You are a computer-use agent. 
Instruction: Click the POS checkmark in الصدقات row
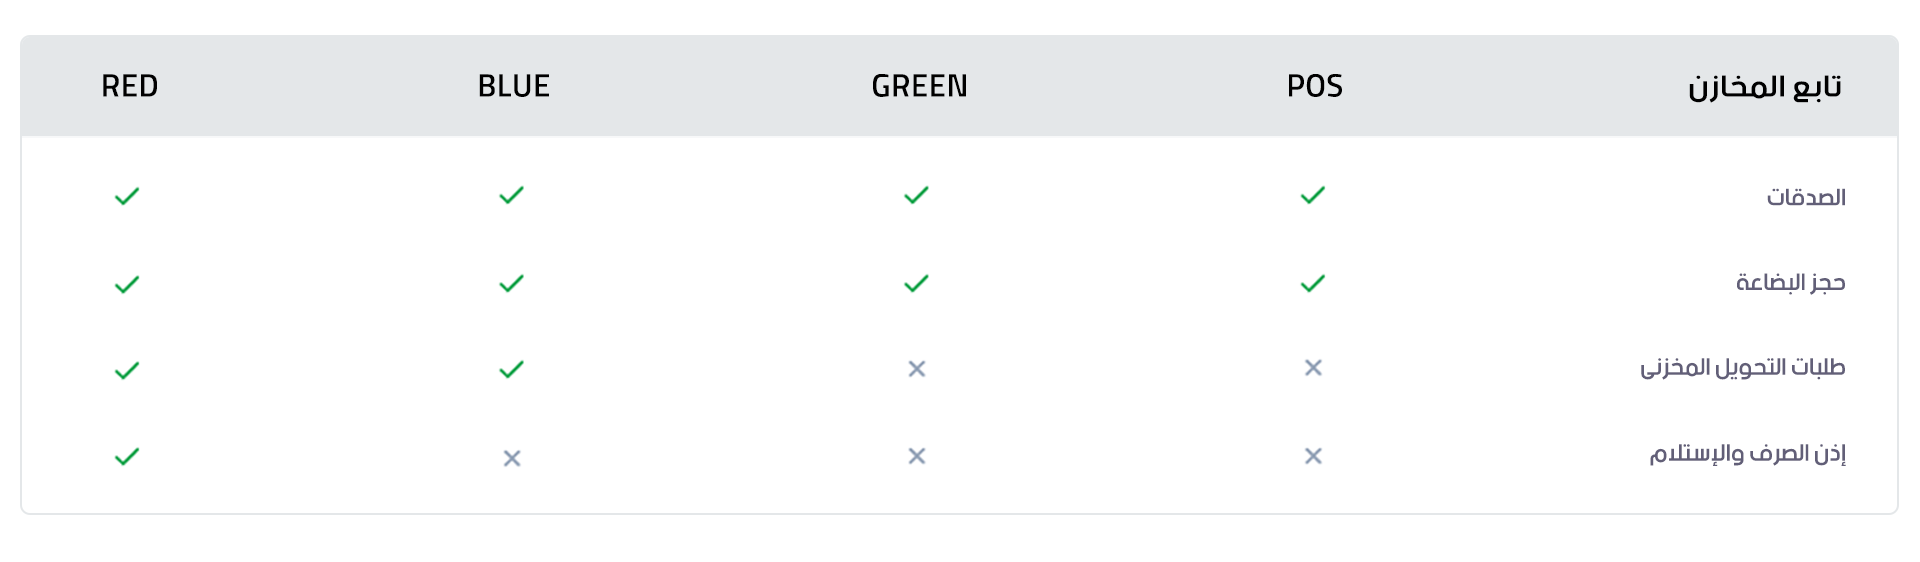coord(1313,196)
